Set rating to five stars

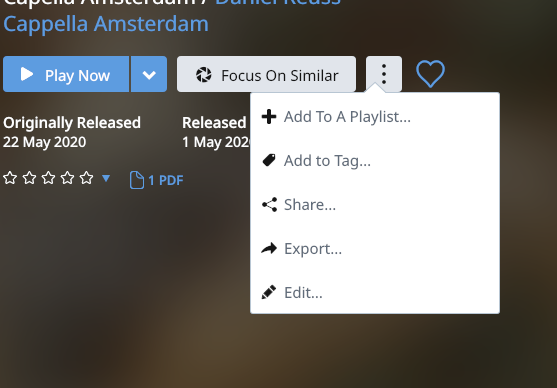tap(86, 178)
